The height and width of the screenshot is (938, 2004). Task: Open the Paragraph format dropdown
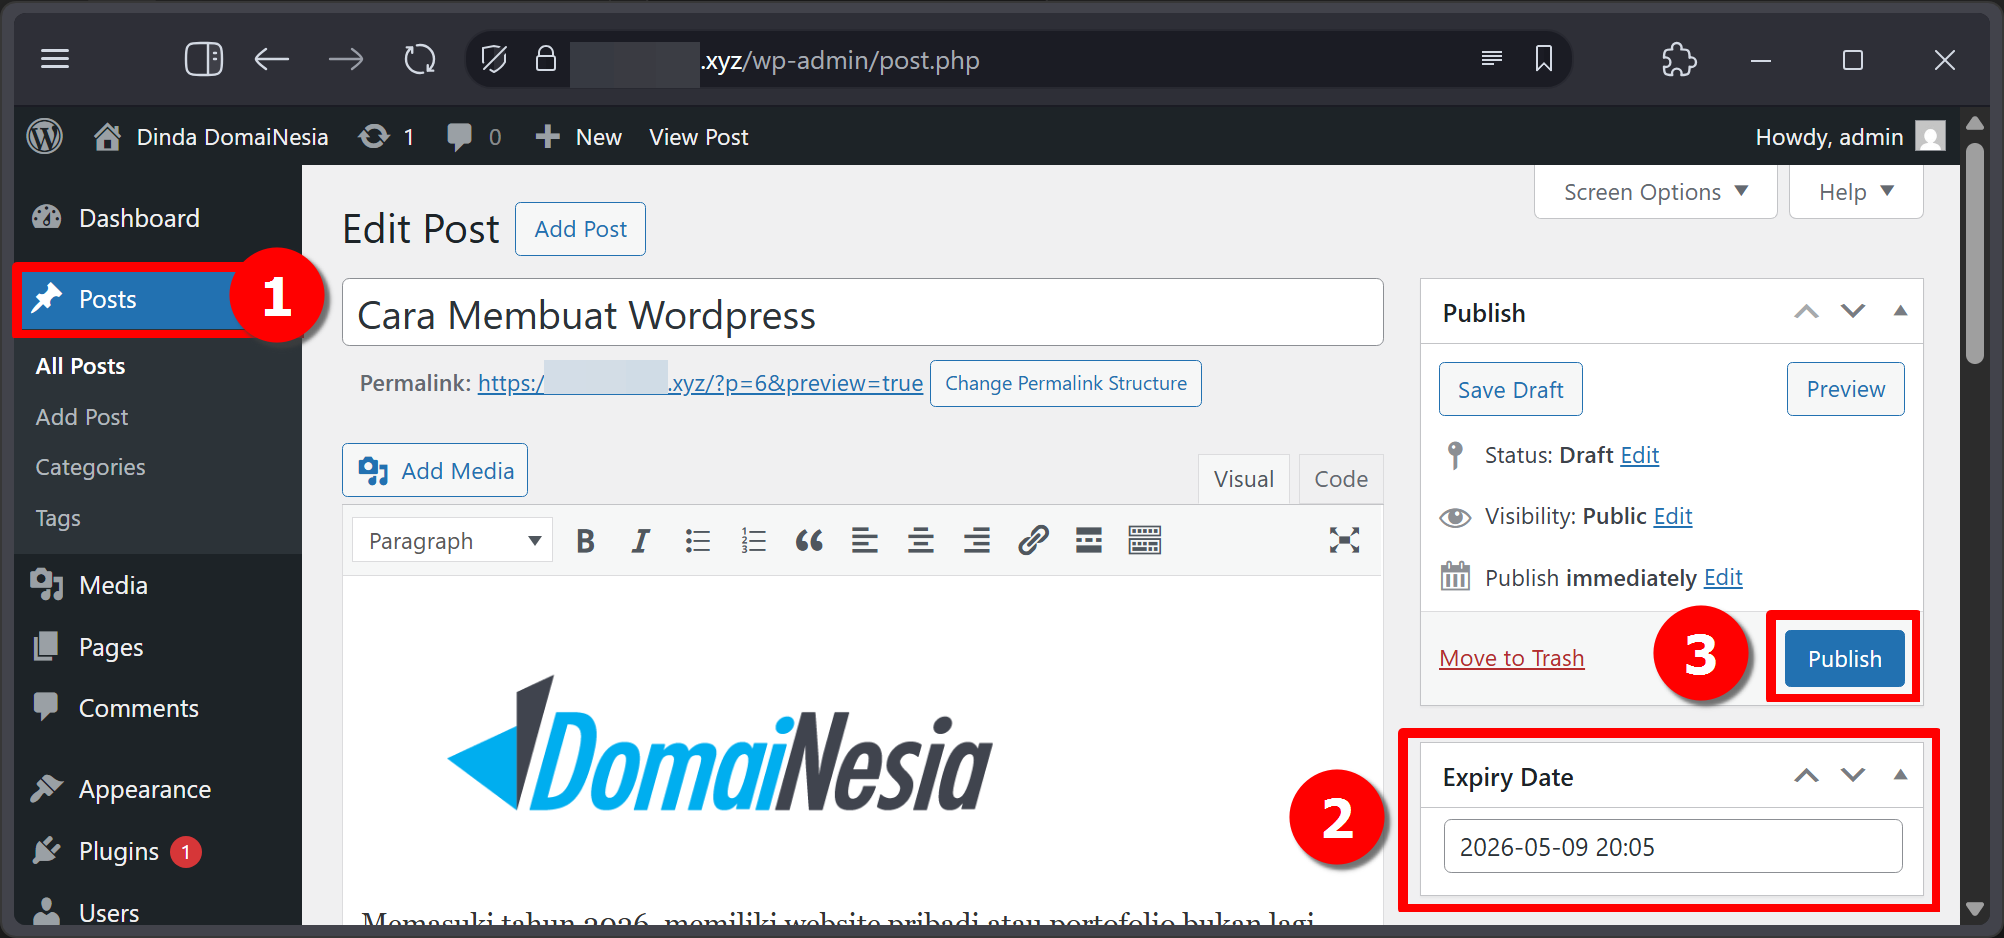tap(453, 541)
